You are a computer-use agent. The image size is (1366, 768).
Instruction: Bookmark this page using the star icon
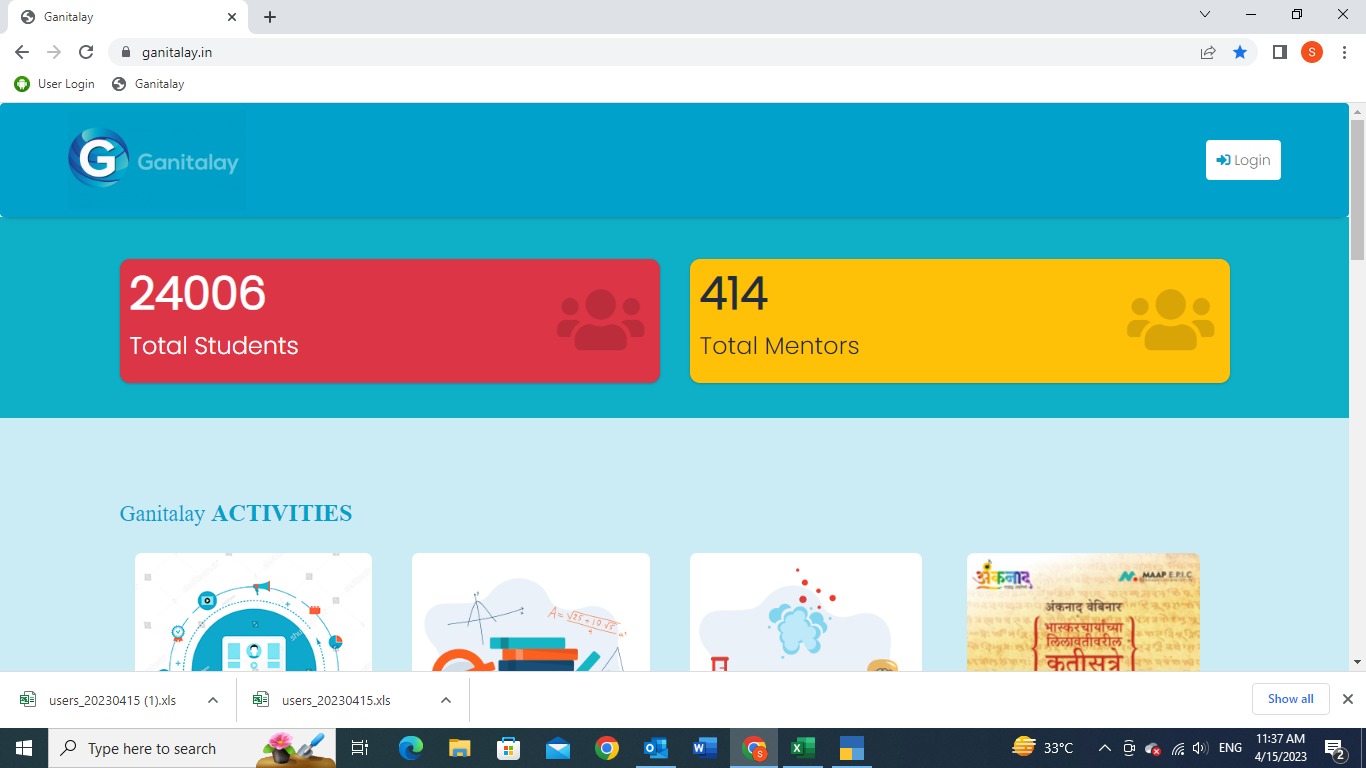point(1240,52)
